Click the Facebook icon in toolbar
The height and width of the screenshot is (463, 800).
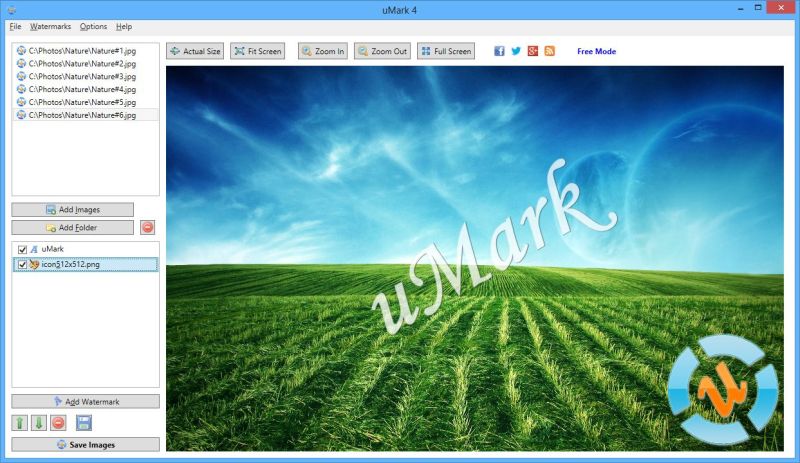tap(499, 51)
